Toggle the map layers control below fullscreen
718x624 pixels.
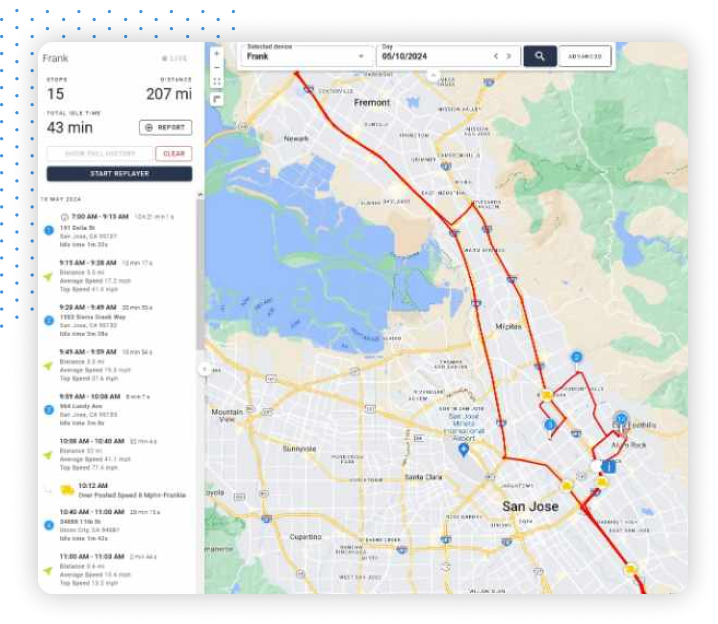pyautogui.click(x=217, y=98)
